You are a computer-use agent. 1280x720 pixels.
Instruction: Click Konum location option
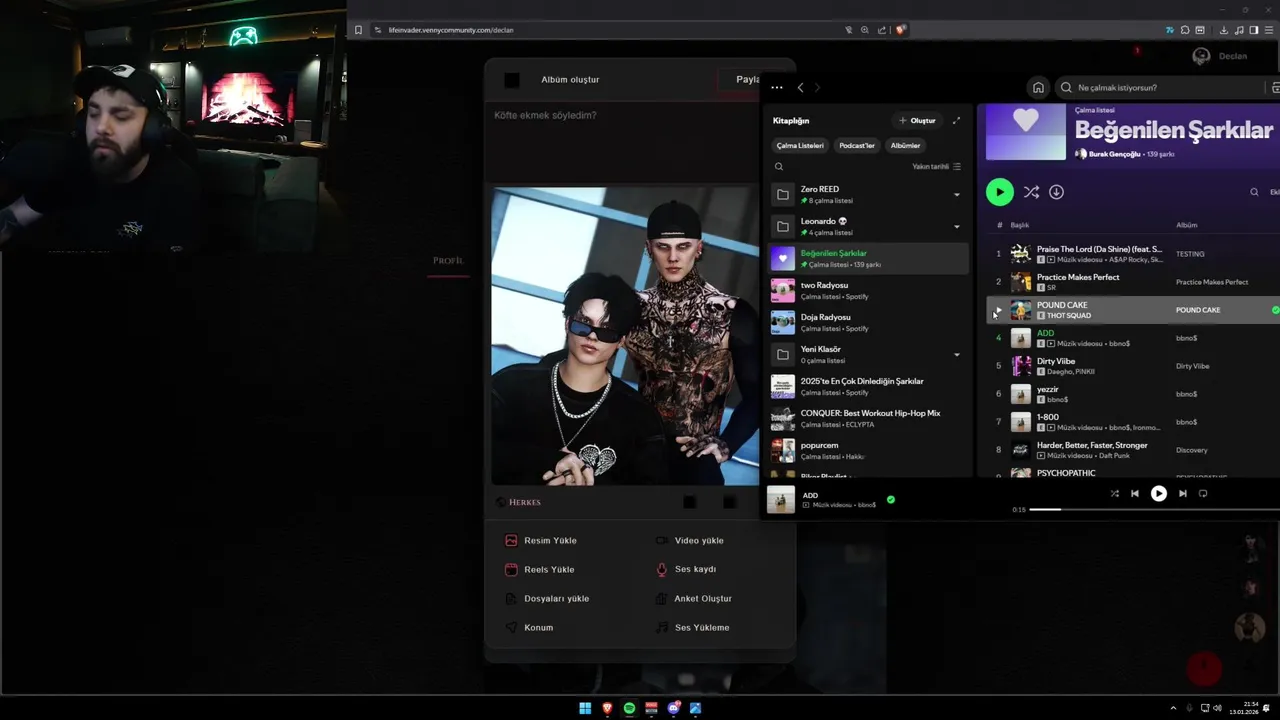tap(528, 627)
